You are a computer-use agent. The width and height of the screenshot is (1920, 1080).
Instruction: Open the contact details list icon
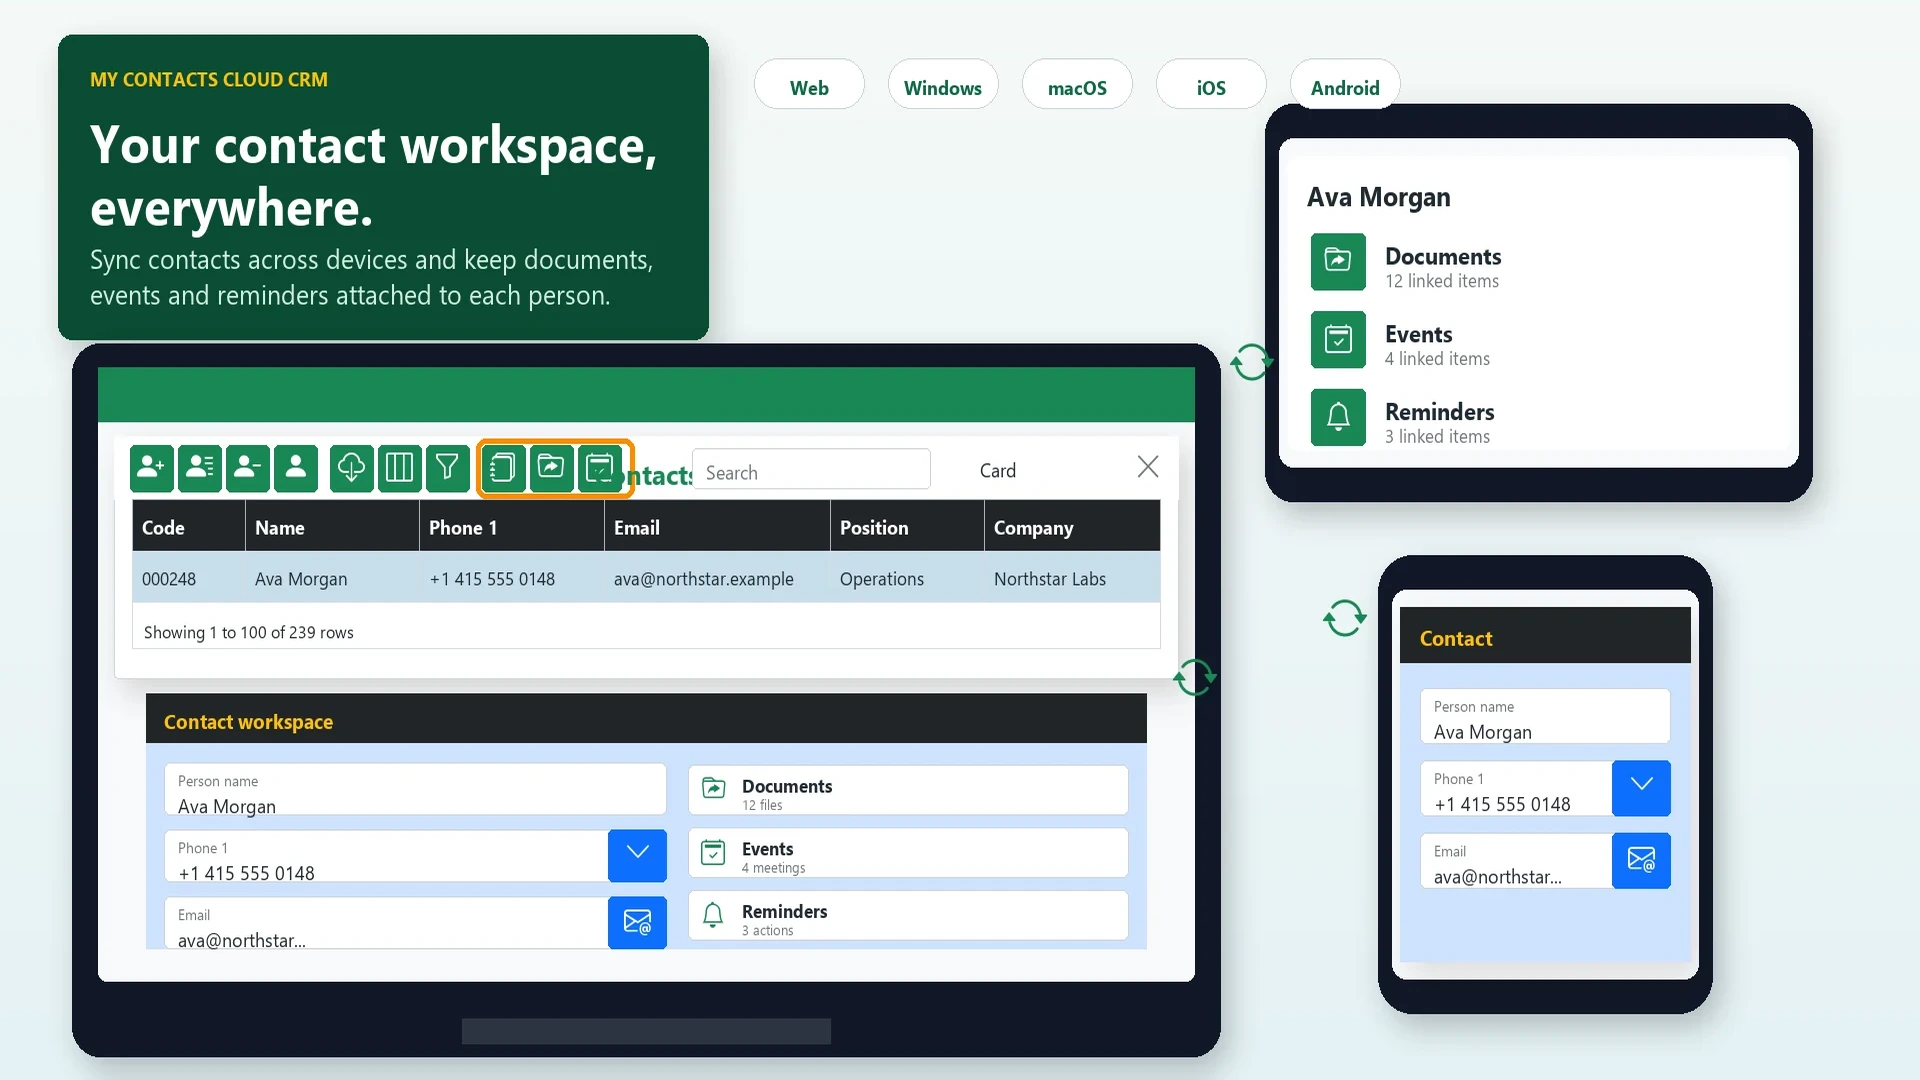(200, 467)
